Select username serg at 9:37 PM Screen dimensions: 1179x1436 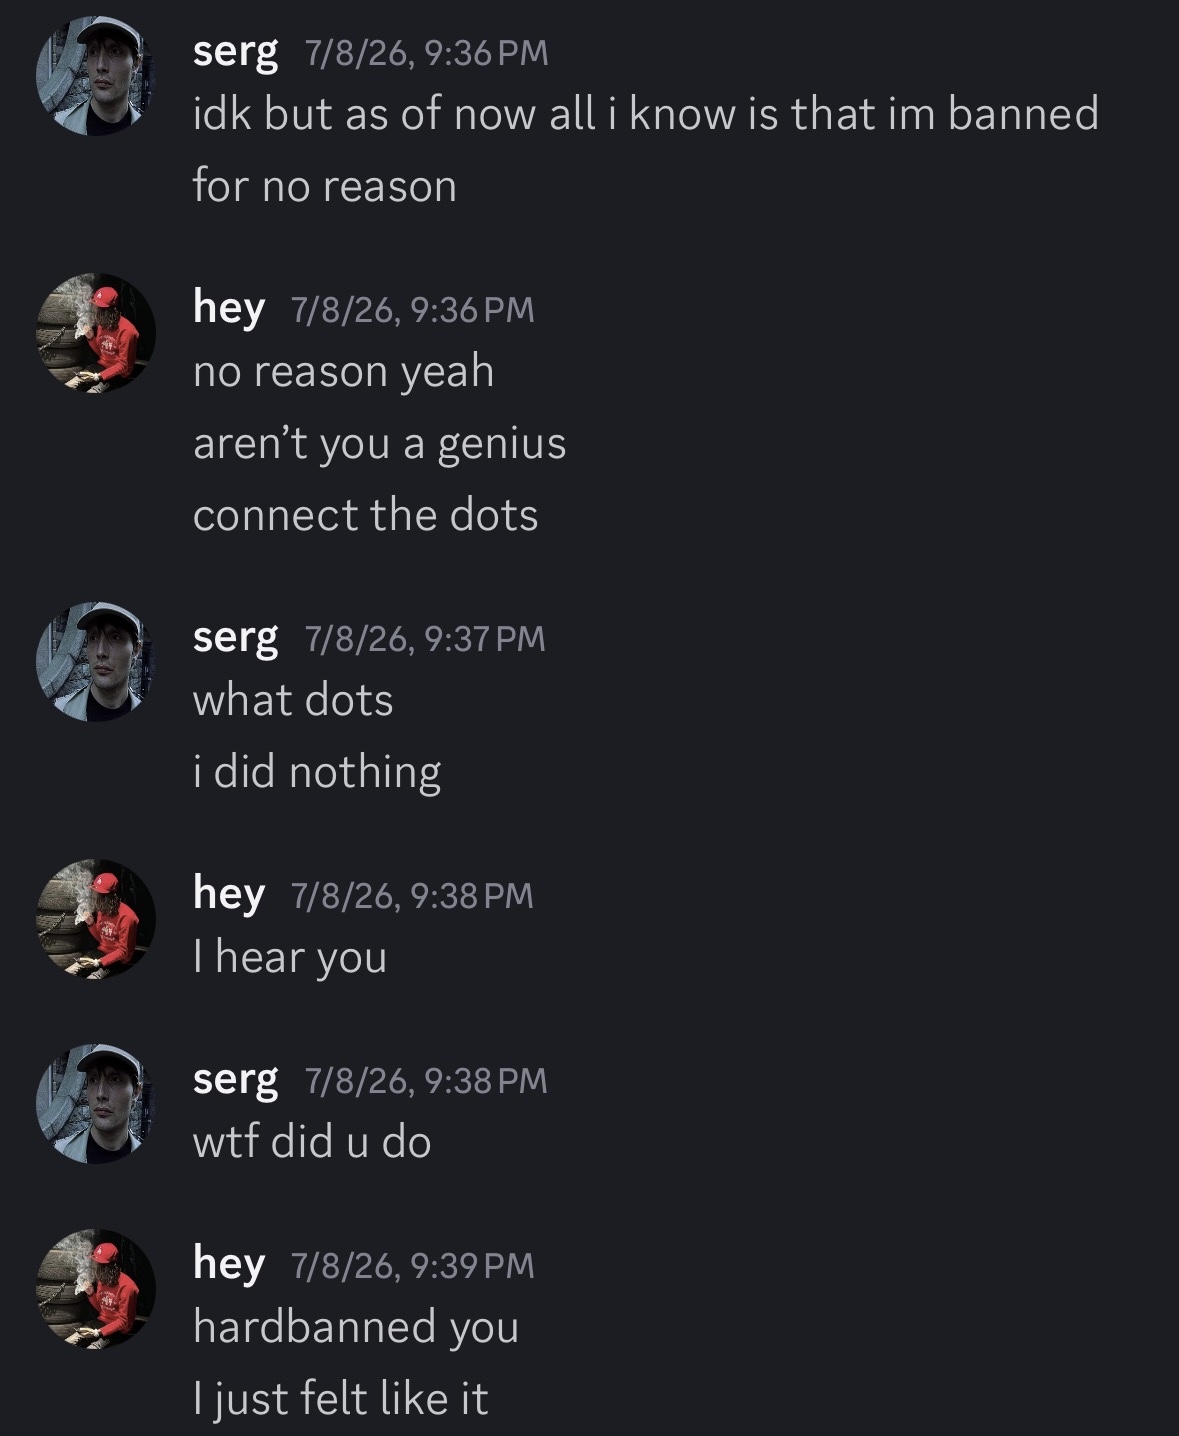(235, 638)
